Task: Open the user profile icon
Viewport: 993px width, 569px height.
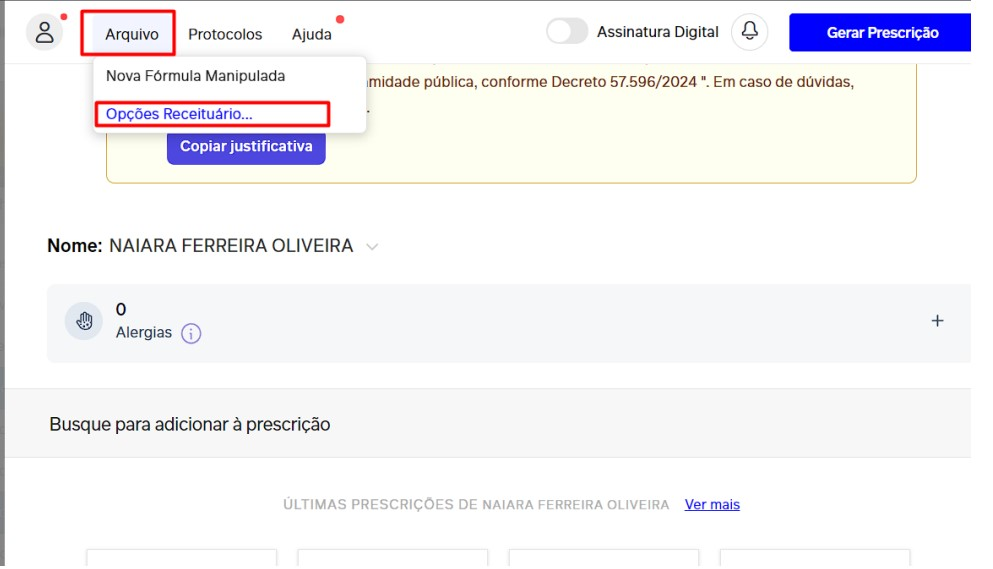Action: tap(44, 32)
